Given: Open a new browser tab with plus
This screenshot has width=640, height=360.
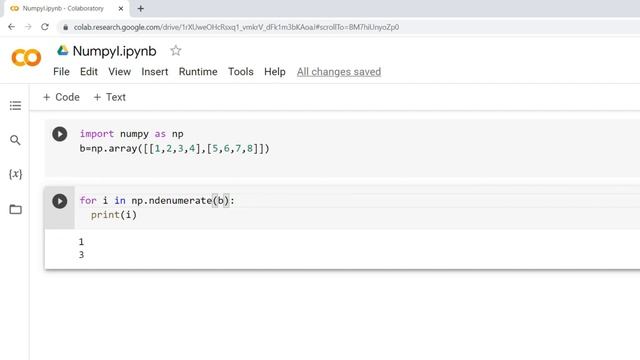Looking at the screenshot, I should click(x=140, y=9).
